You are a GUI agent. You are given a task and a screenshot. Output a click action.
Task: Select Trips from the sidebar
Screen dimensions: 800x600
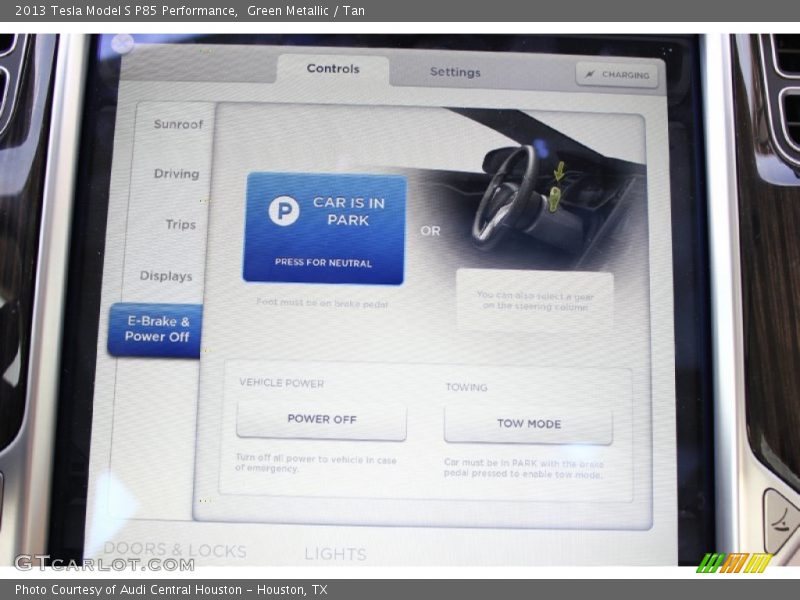[179, 225]
